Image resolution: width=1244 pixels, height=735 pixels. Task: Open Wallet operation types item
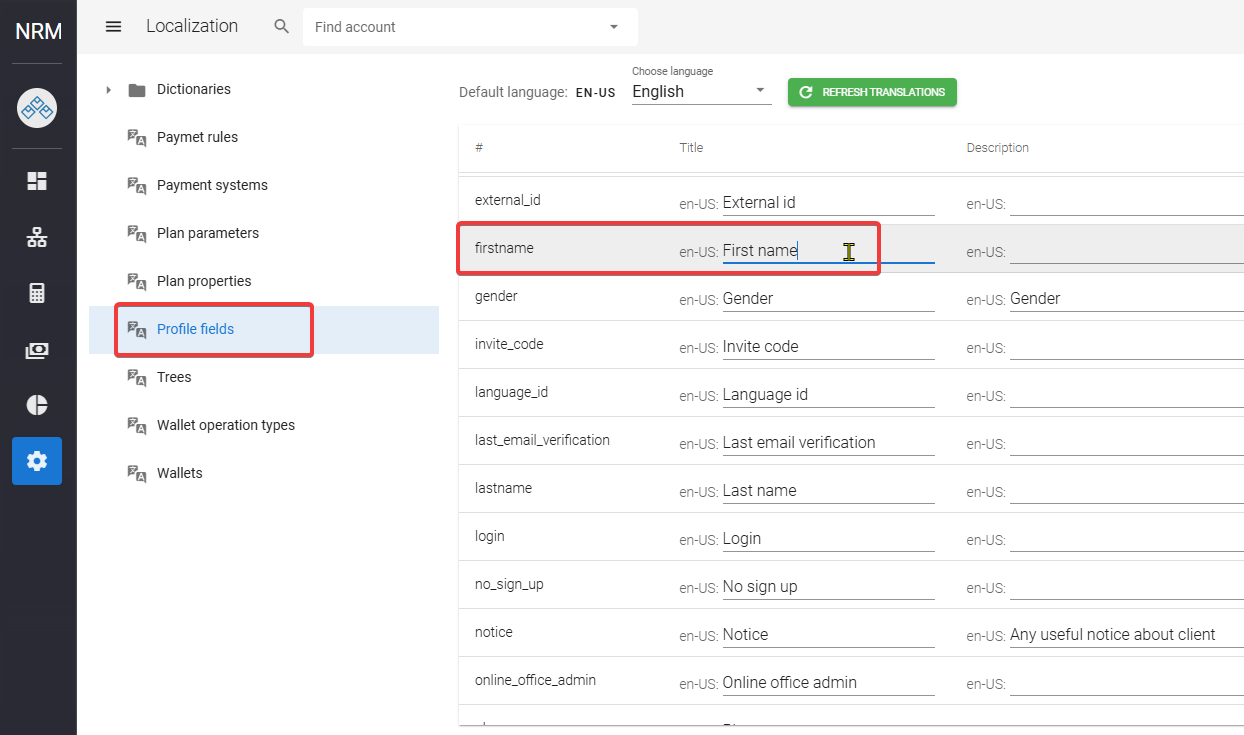[x=225, y=425]
